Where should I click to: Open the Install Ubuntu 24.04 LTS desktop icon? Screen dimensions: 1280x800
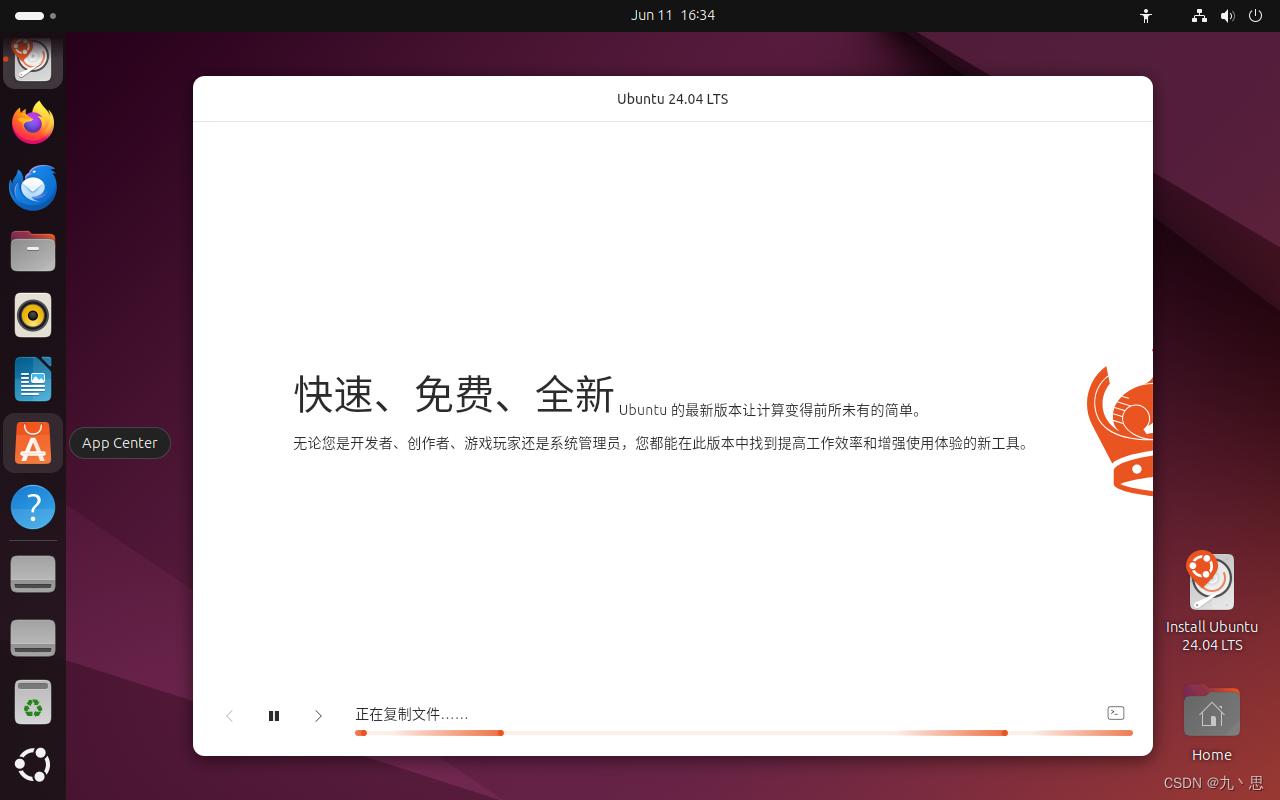pos(1212,601)
